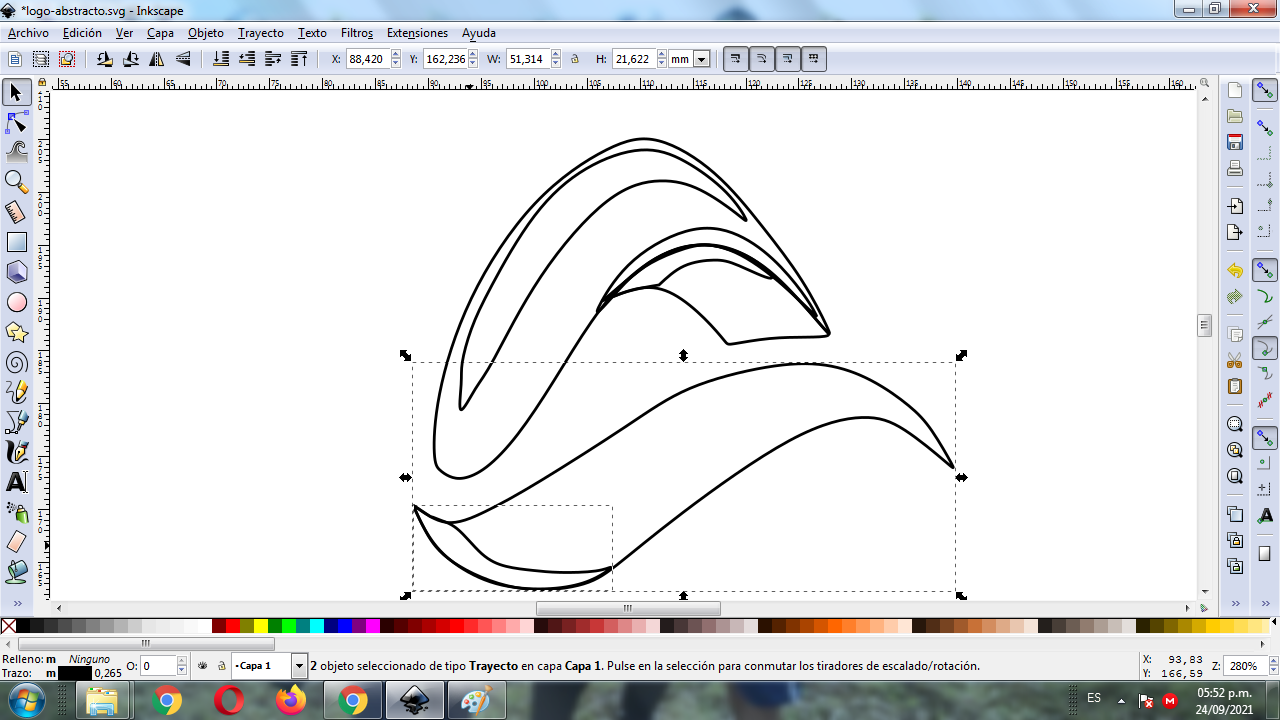Select the Node edit tool
This screenshot has width=1280, height=720.
tap(16, 123)
